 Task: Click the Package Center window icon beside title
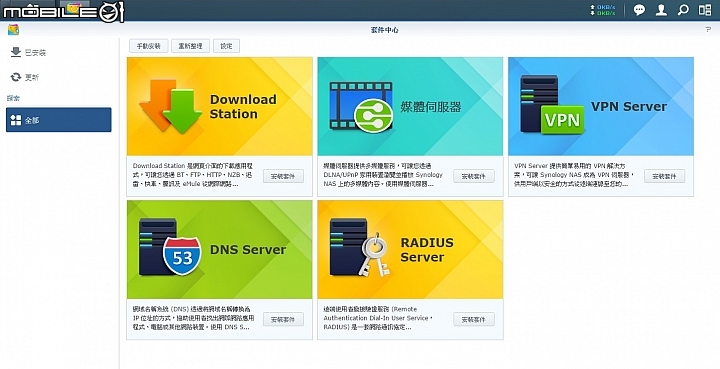13,30
